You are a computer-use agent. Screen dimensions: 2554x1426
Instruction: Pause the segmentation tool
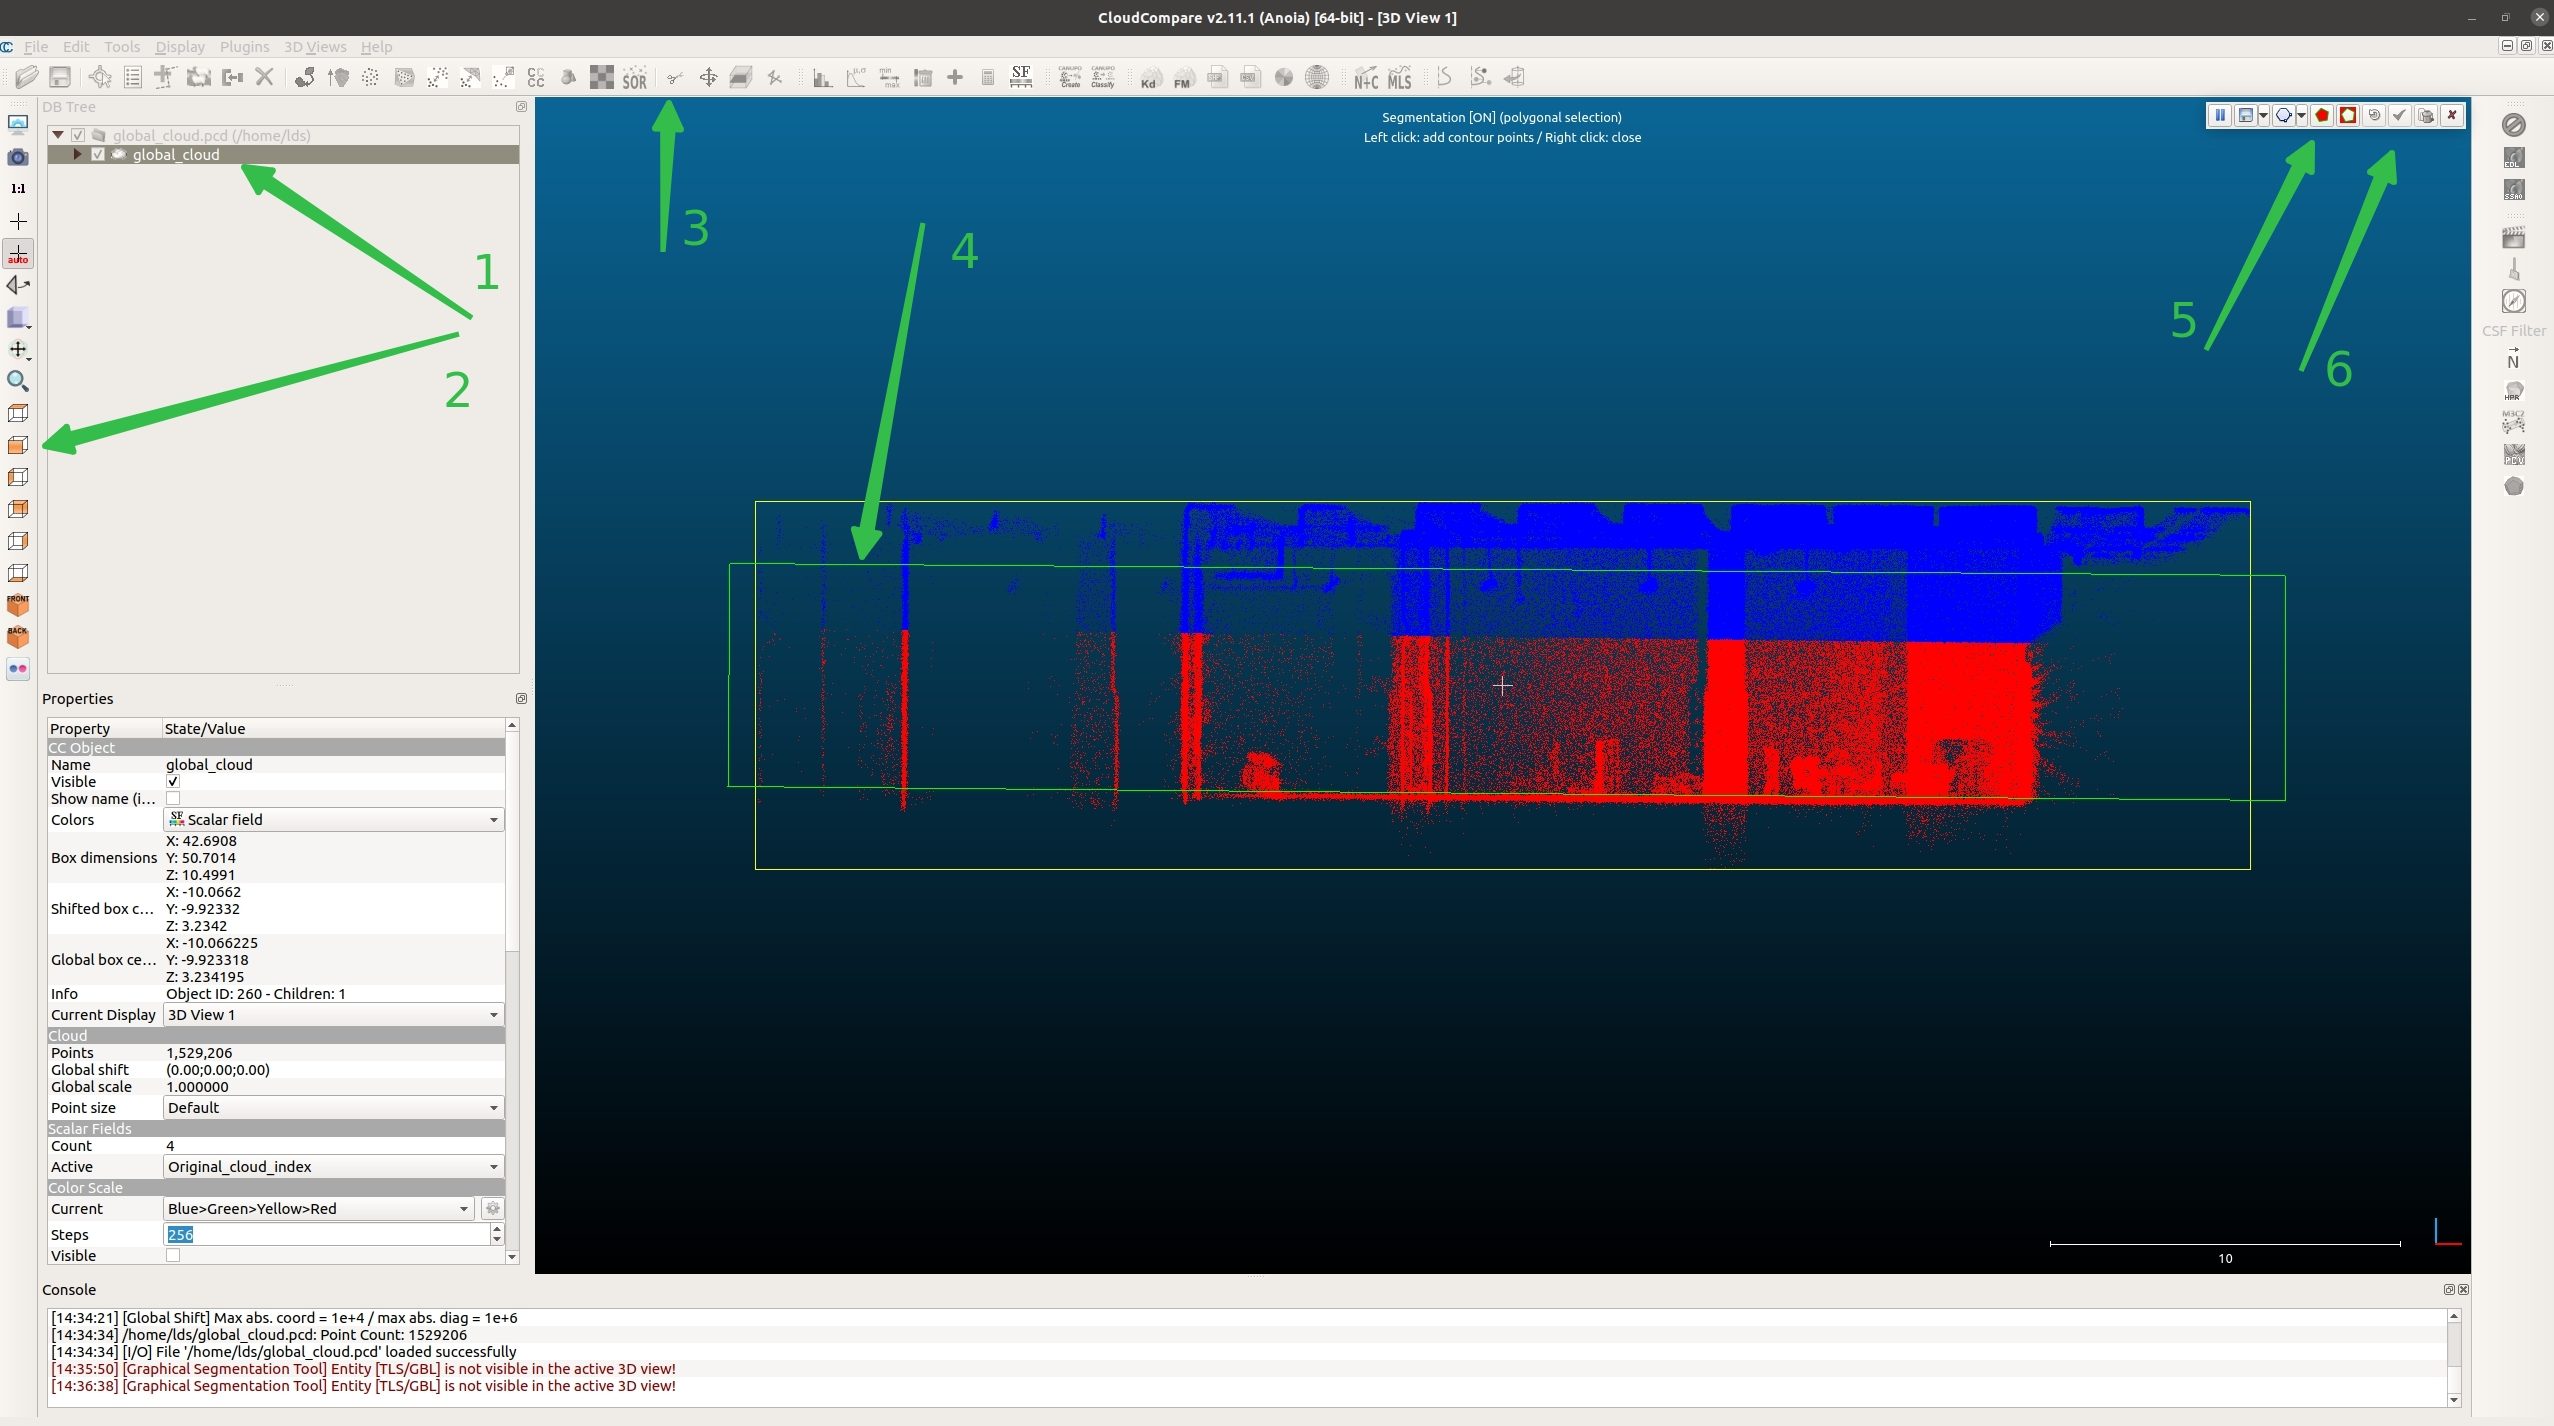coord(2220,115)
